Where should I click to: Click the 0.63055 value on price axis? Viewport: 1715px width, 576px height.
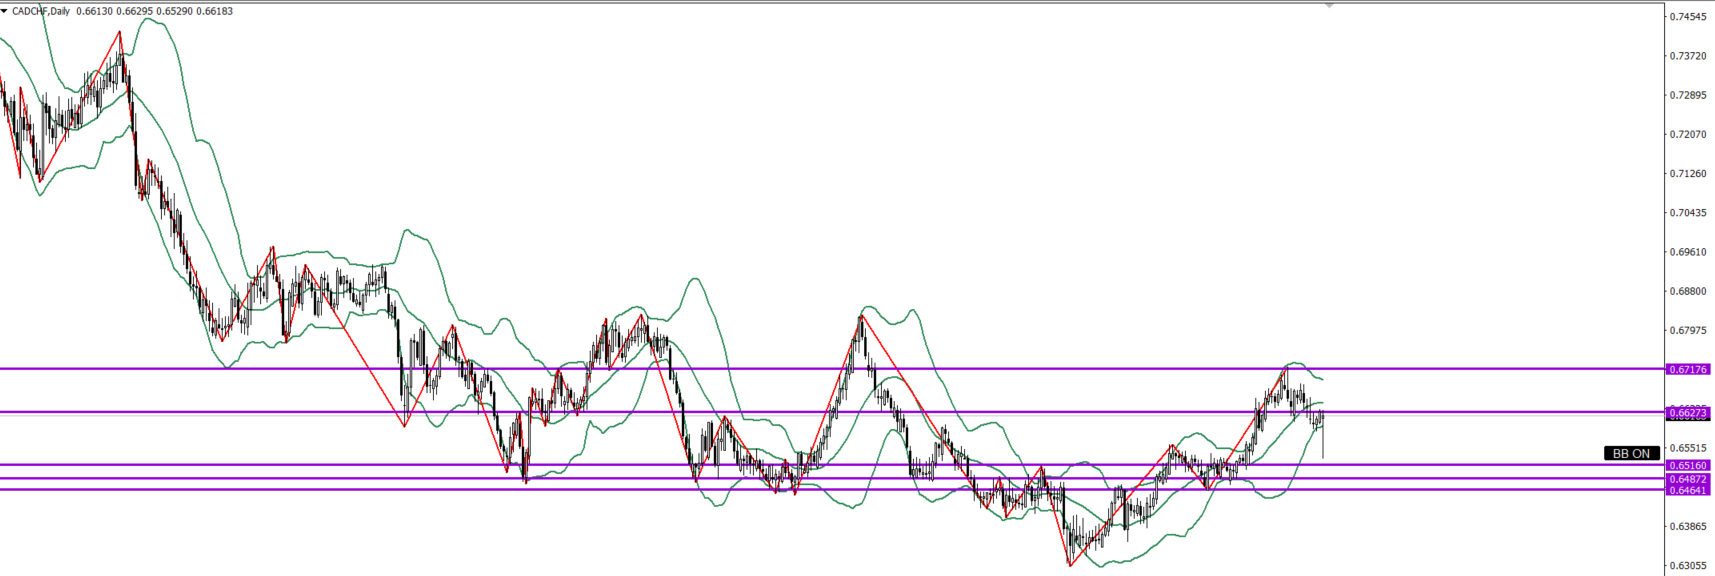(x=1688, y=565)
